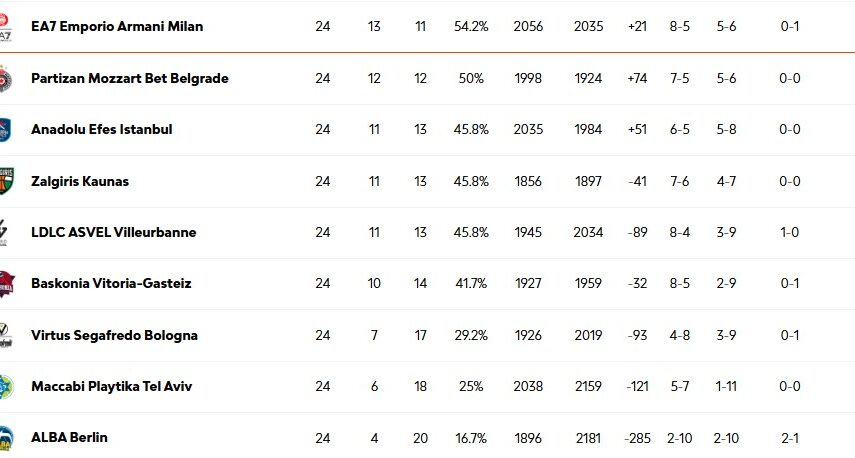
Task: Select Maccabi Playtika Tel Aviv team name
Action: pos(111,387)
